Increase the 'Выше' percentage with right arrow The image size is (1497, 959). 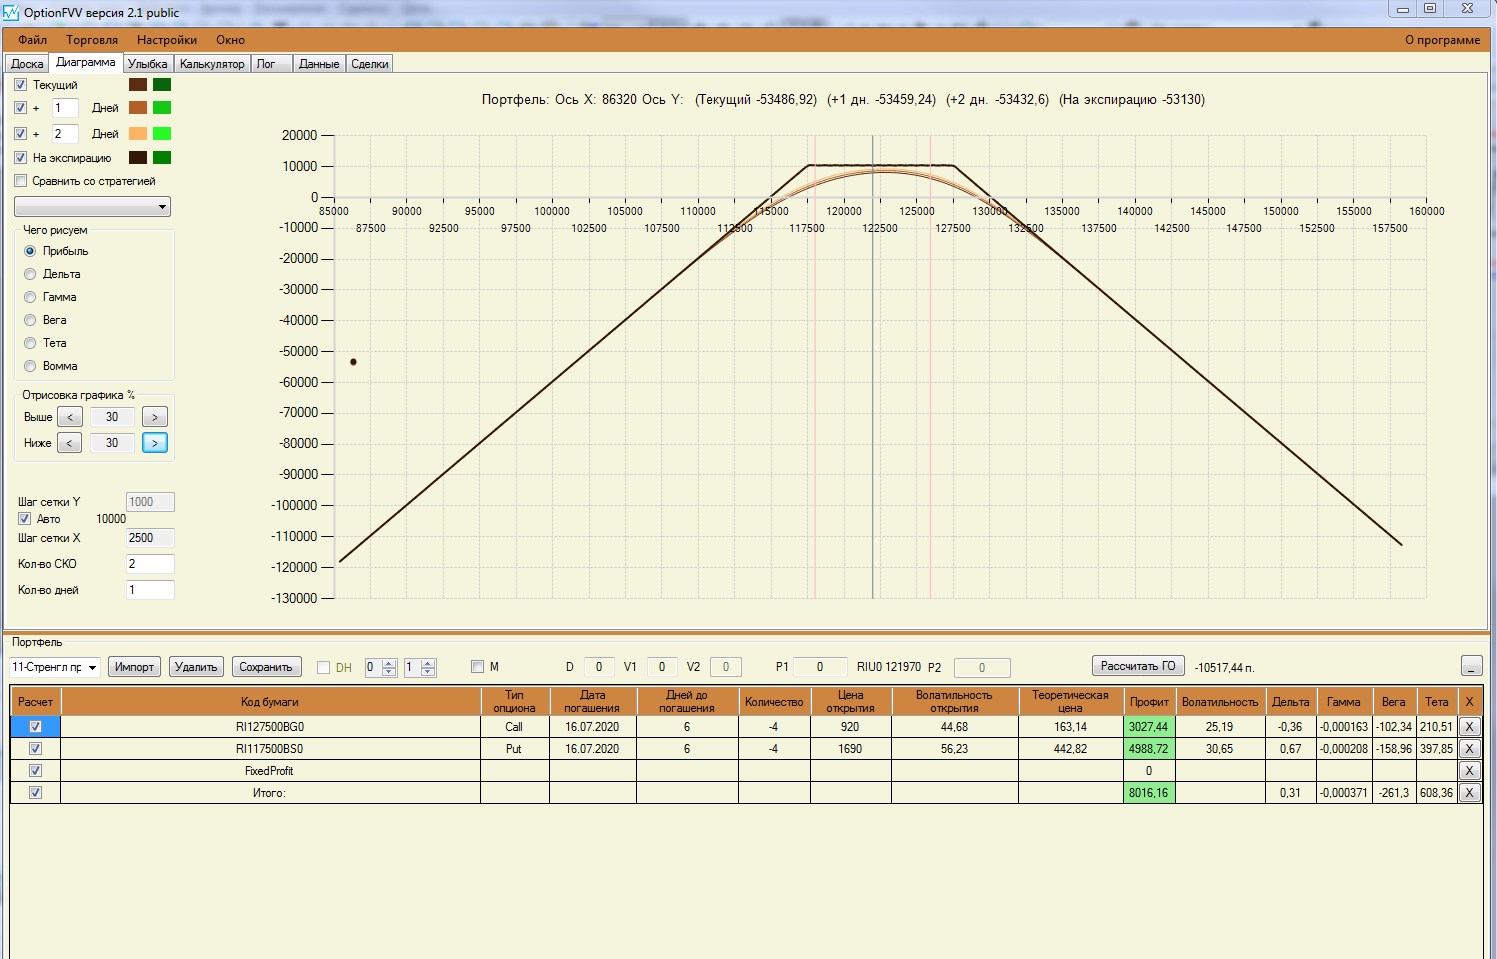[x=155, y=417]
